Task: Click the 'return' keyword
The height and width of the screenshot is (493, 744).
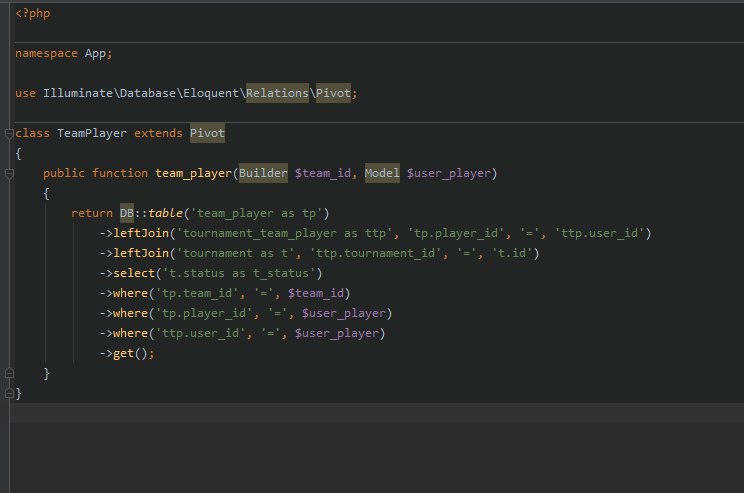Action: (x=92, y=213)
